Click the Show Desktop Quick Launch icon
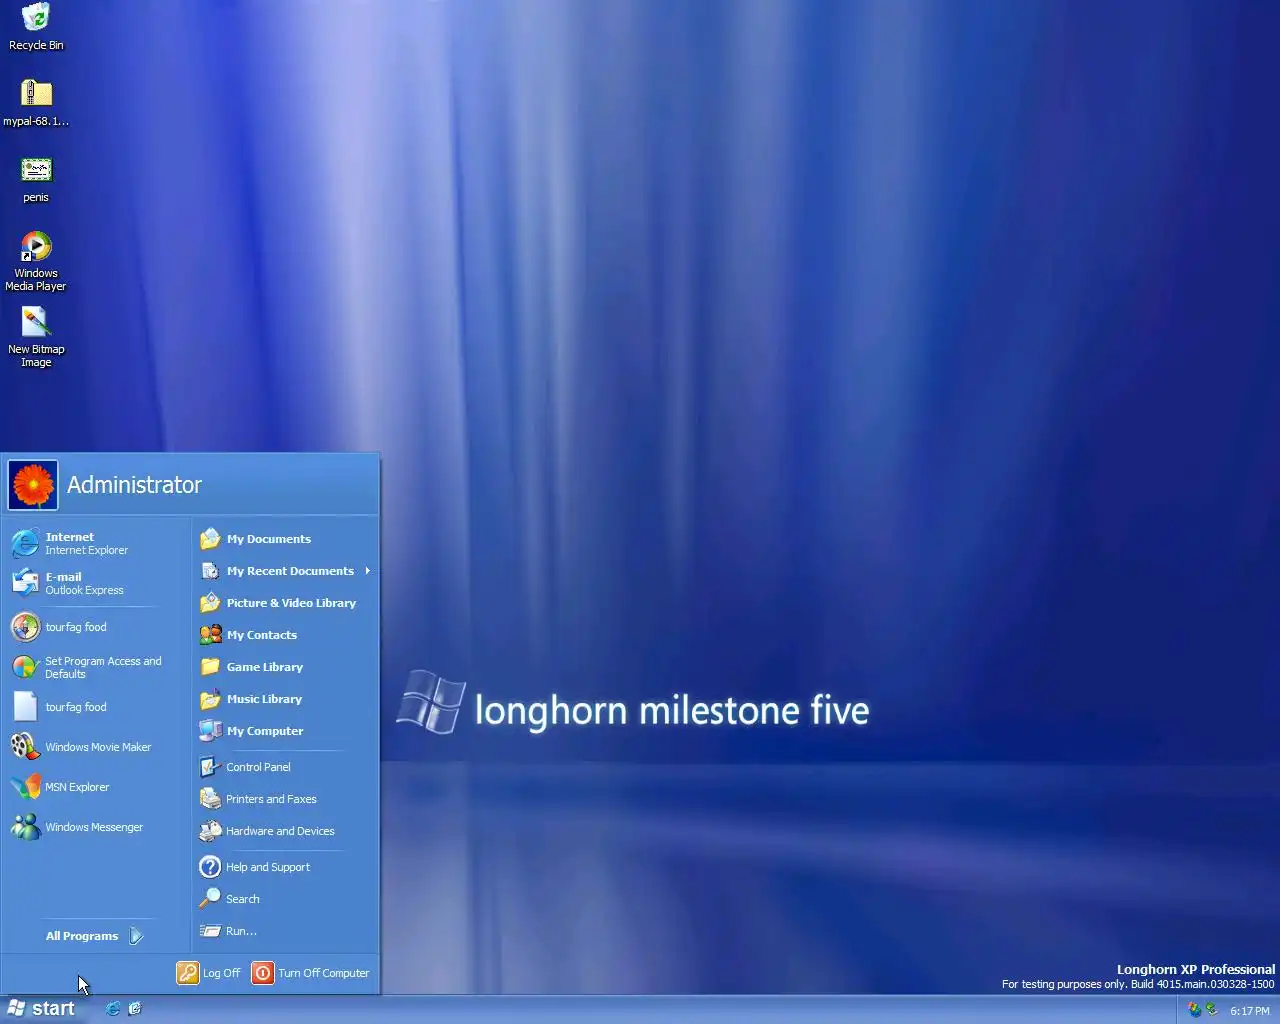This screenshot has height=1024, width=1280. tap(135, 1009)
